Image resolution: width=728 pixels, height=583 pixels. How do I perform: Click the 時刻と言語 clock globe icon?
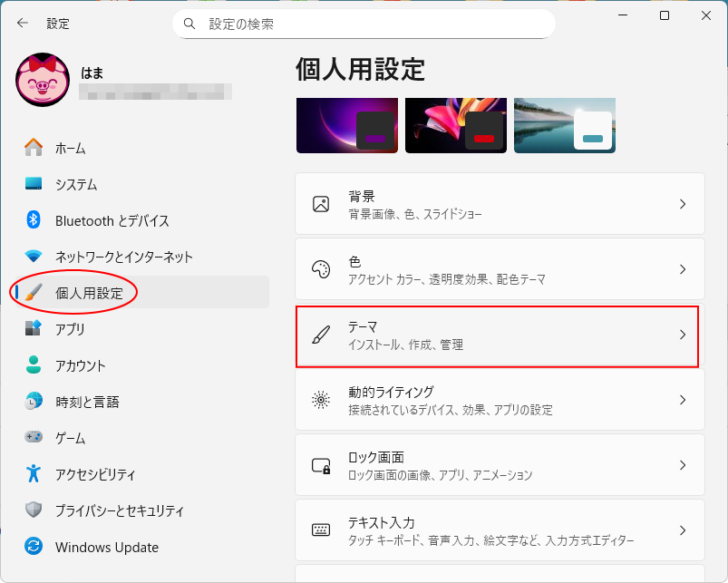click(x=33, y=401)
